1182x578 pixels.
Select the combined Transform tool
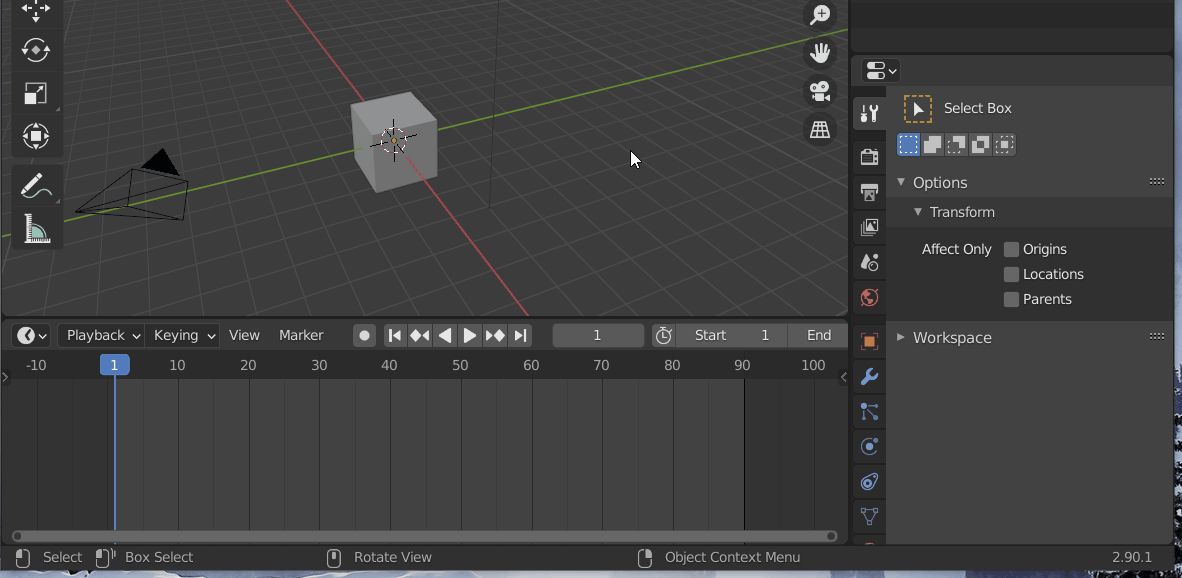point(35,136)
